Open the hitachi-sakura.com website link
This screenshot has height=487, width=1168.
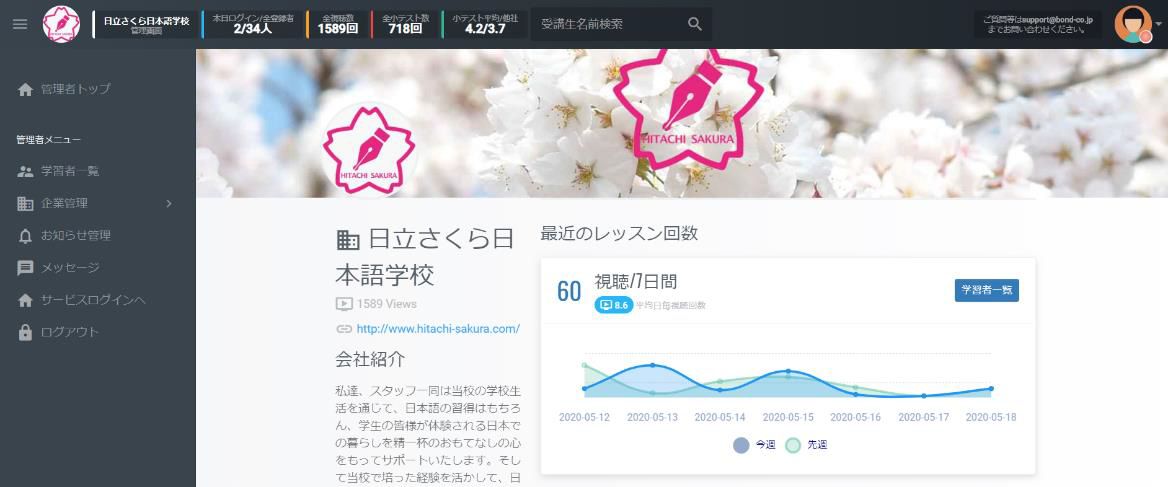[x=437, y=329]
